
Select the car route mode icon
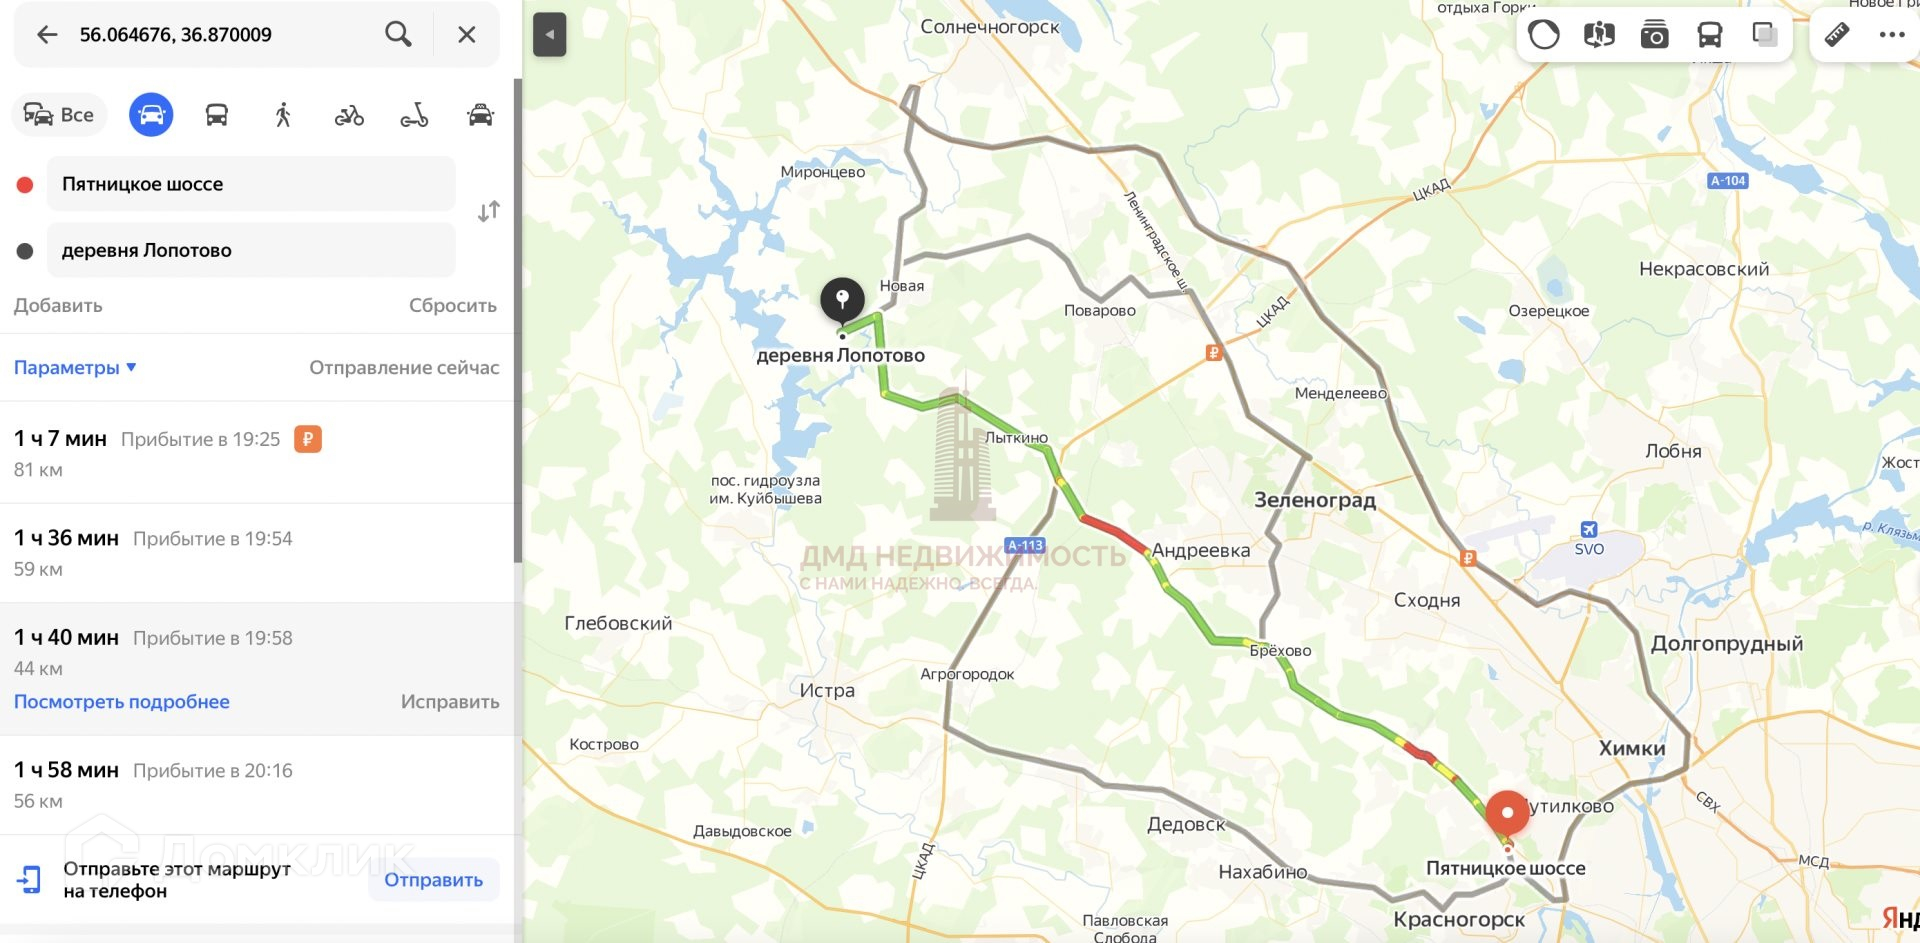tap(151, 115)
